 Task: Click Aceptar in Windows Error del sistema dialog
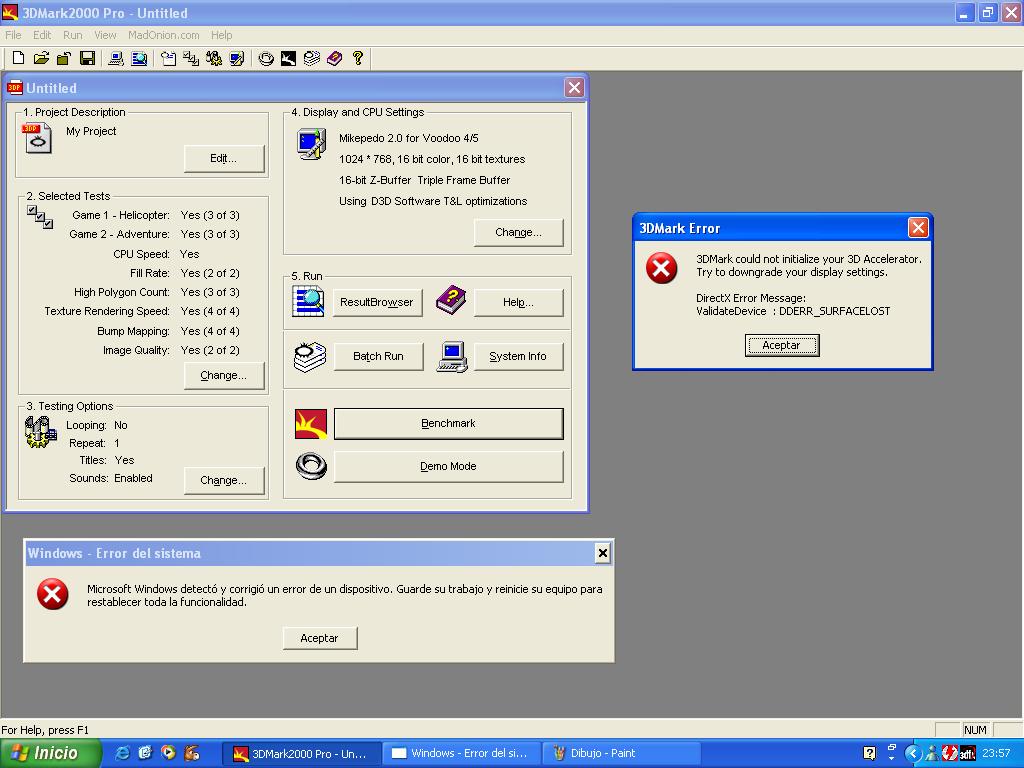(x=320, y=638)
